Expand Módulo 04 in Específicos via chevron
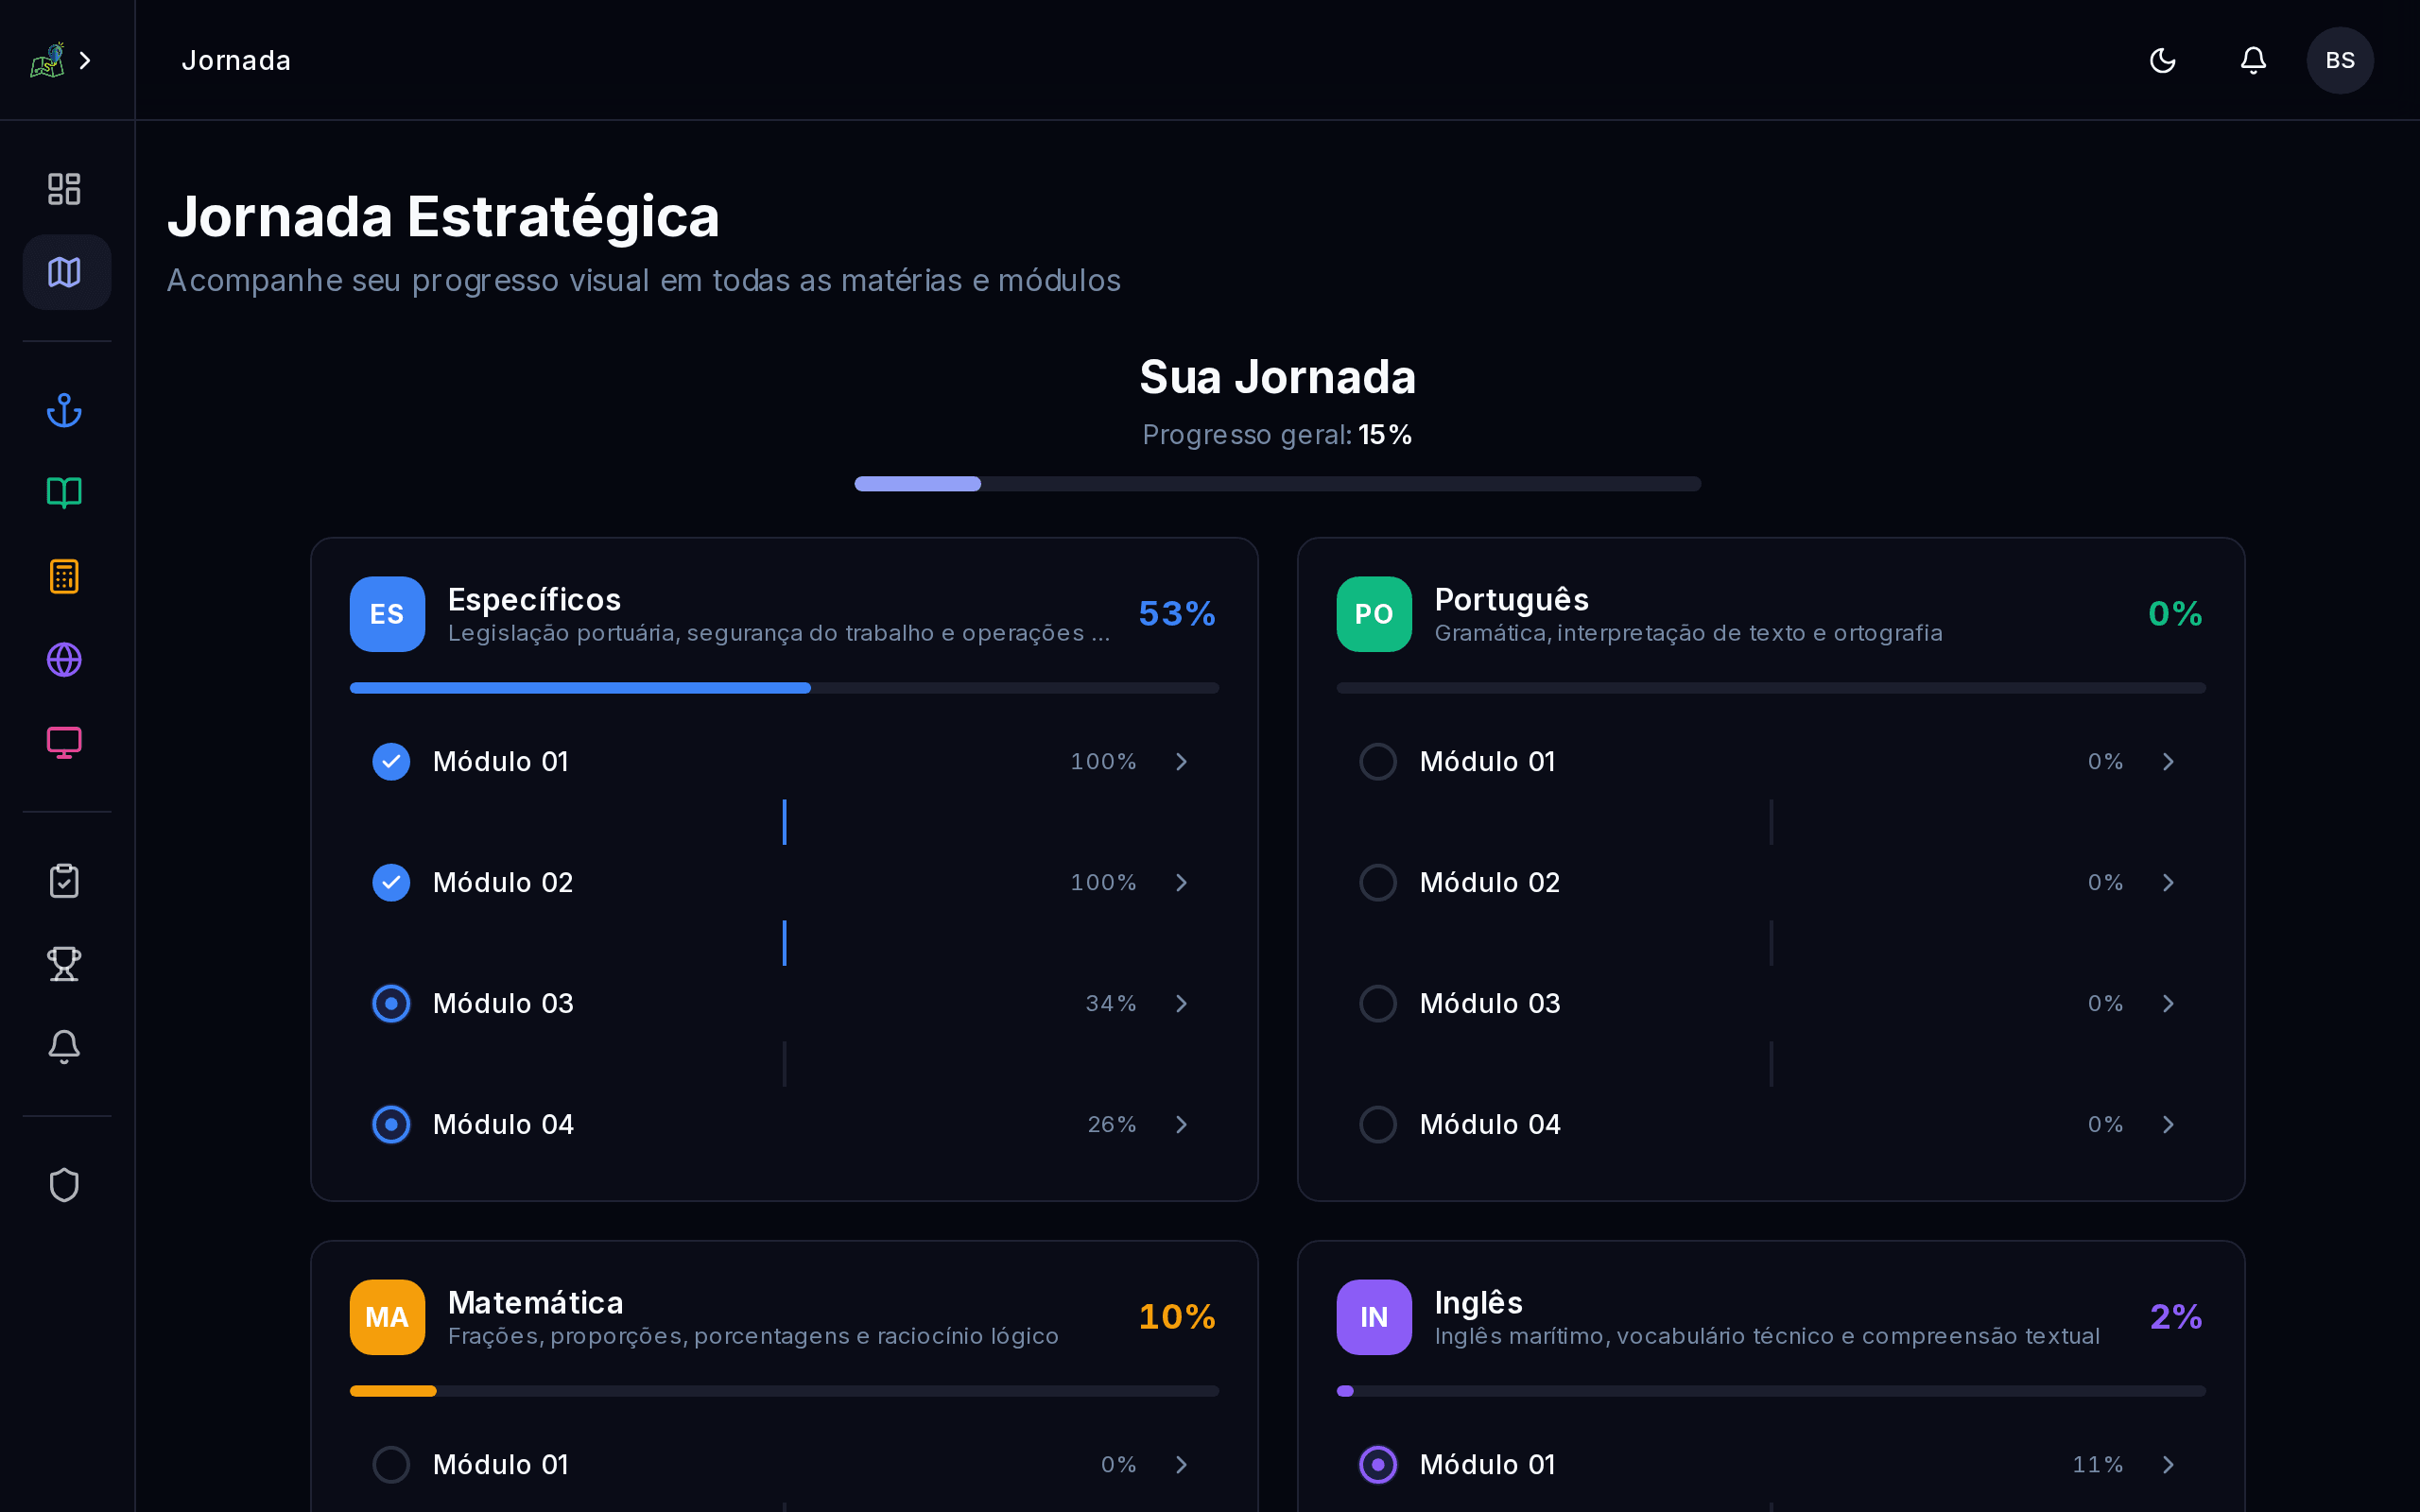The height and width of the screenshot is (1512, 2420). 1182,1124
